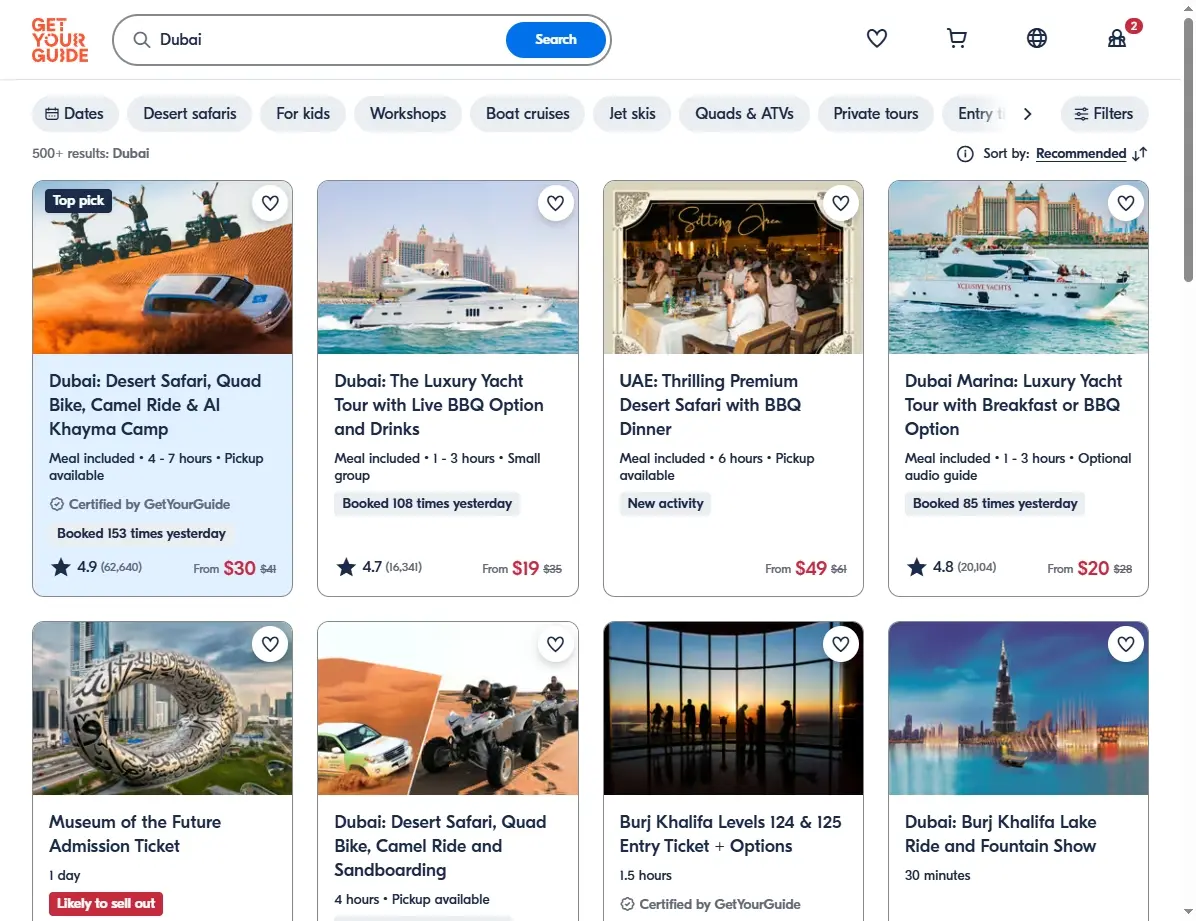The image size is (1196, 921).
Task: Favorite the UAE Thrilling Premium Desert Safari card
Action: click(x=841, y=203)
